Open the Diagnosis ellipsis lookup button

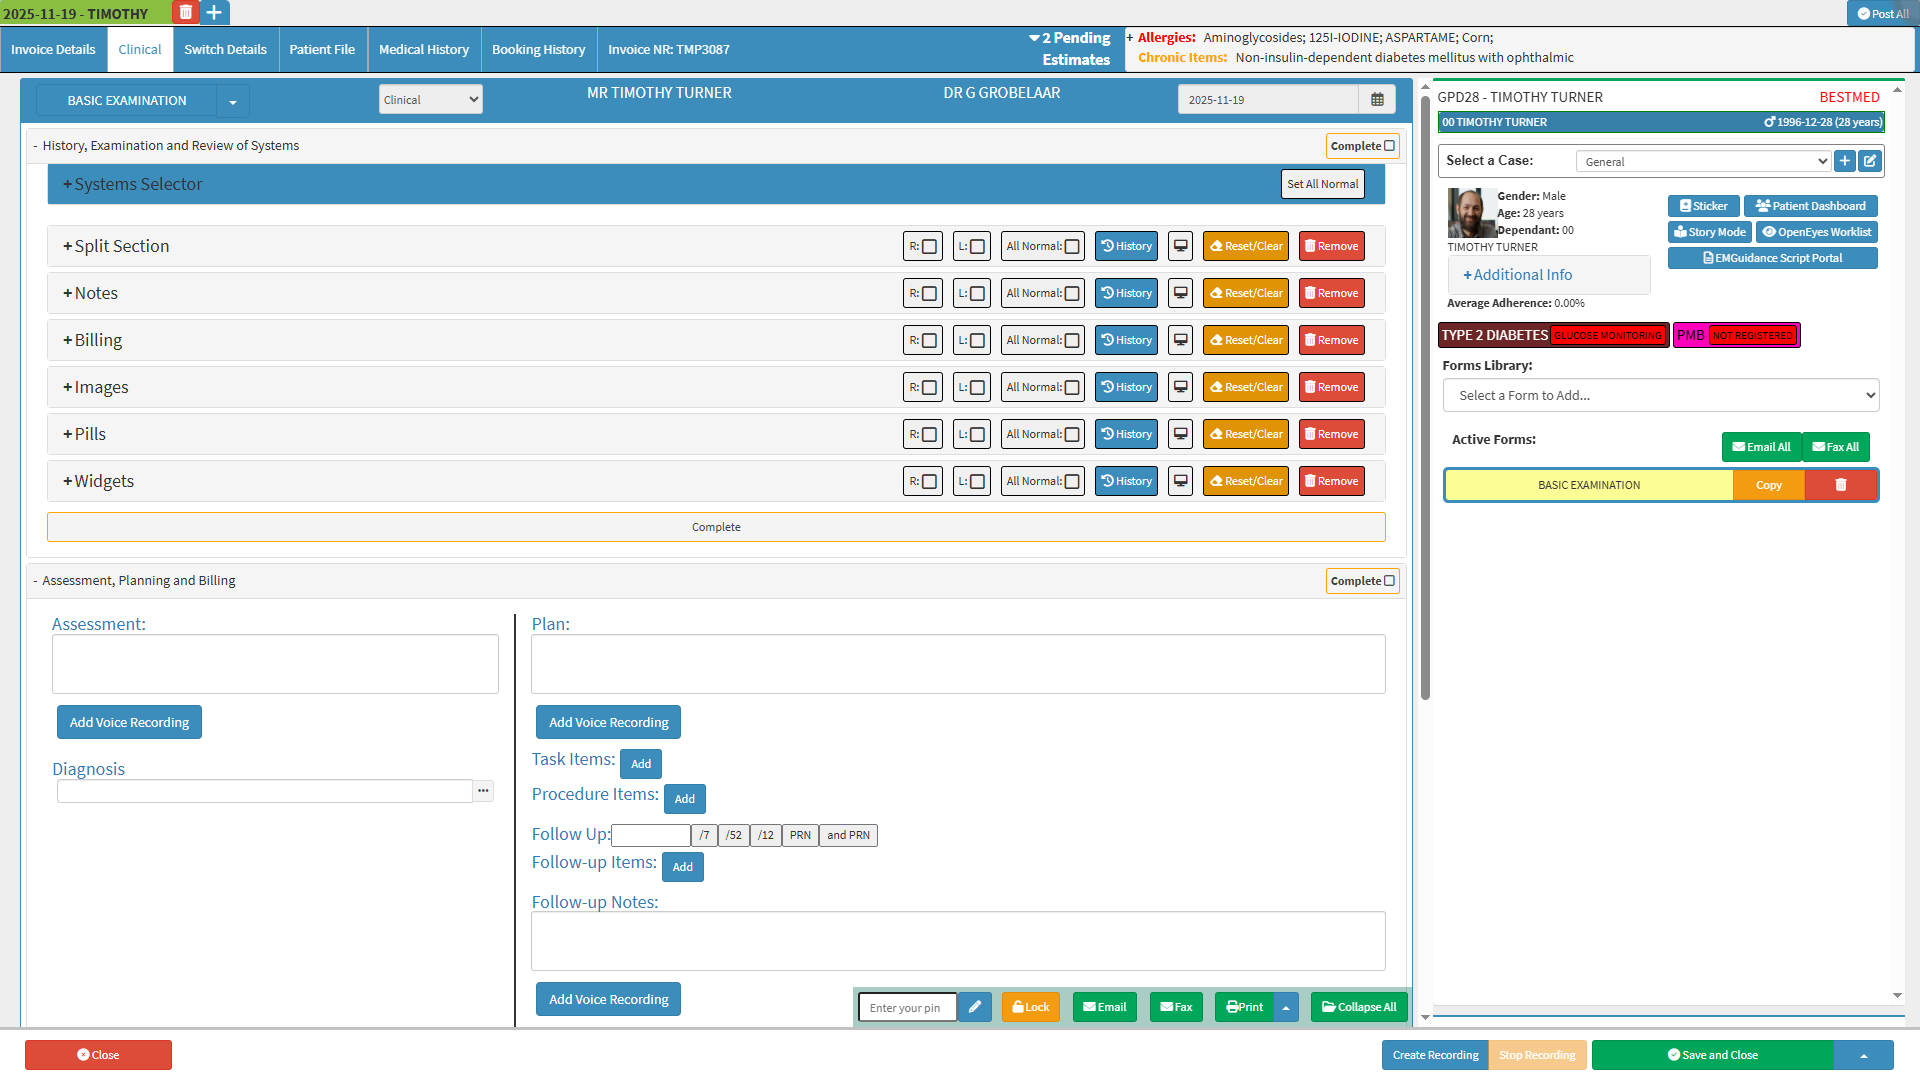click(x=483, y=791)
